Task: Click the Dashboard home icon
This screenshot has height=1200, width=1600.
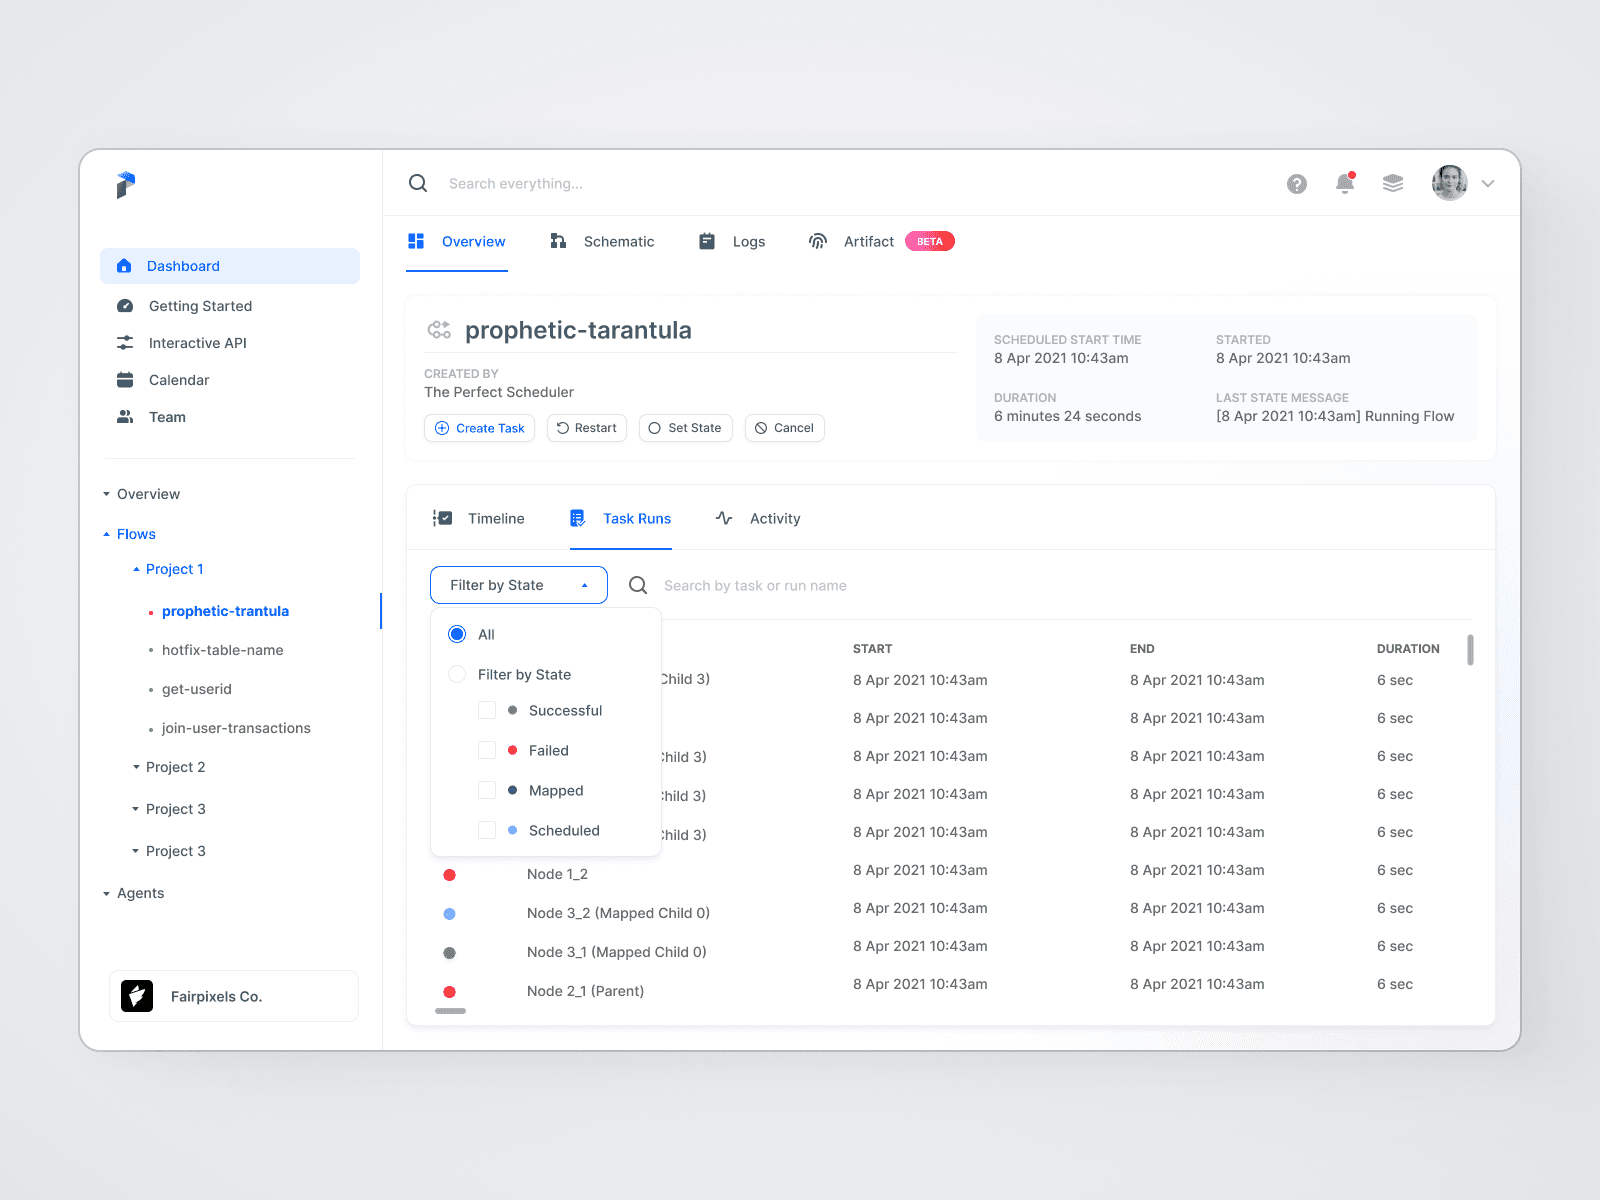Action: pyautogui.click(x=124, y=266)
